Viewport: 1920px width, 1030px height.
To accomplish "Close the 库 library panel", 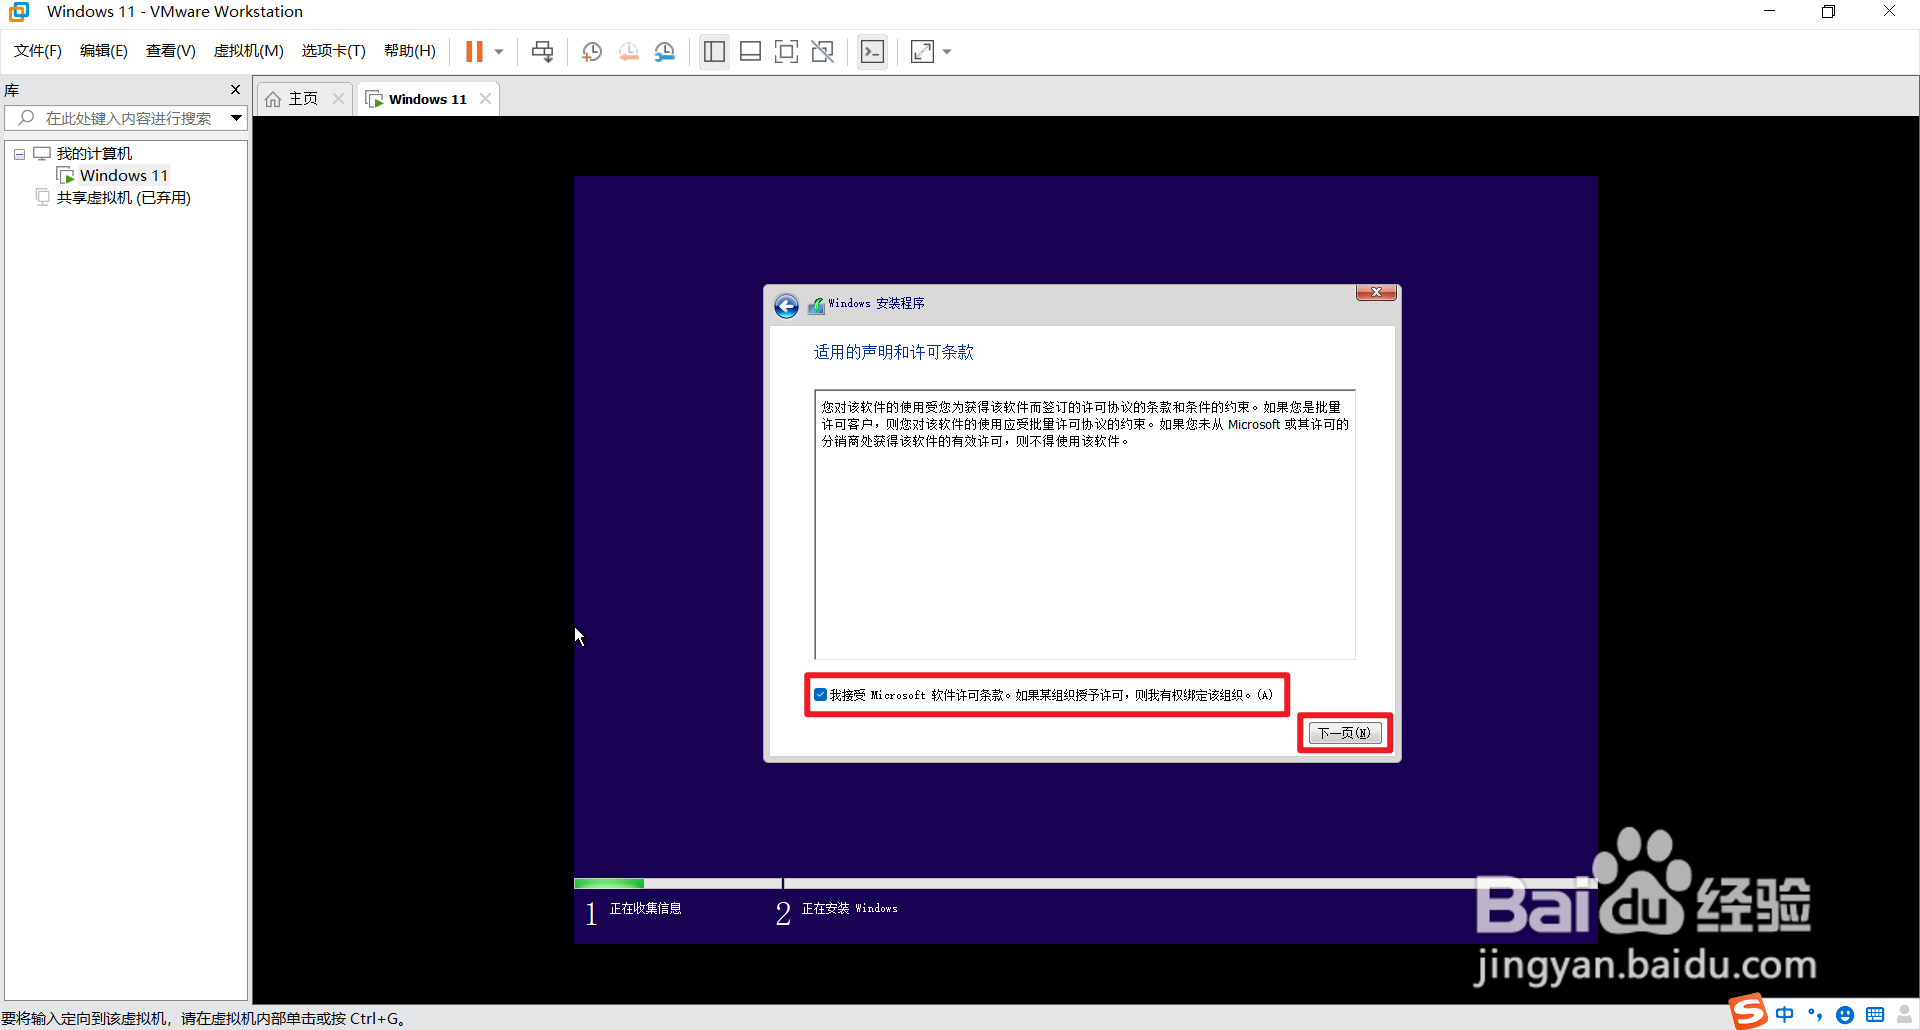I will click(236, 90).
